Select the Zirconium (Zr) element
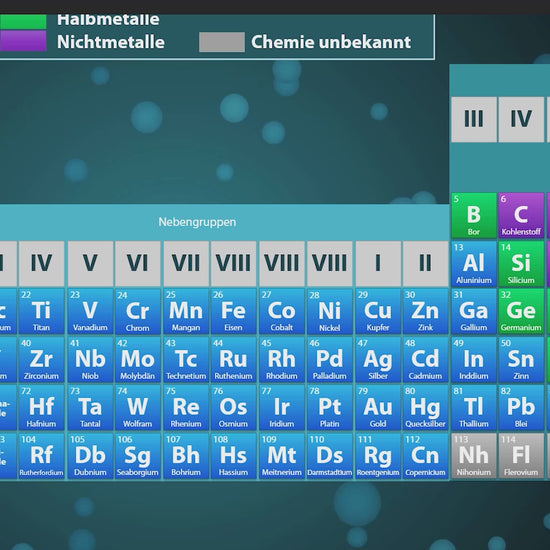This screenshot has height=550, width=550. click(41, 360)
